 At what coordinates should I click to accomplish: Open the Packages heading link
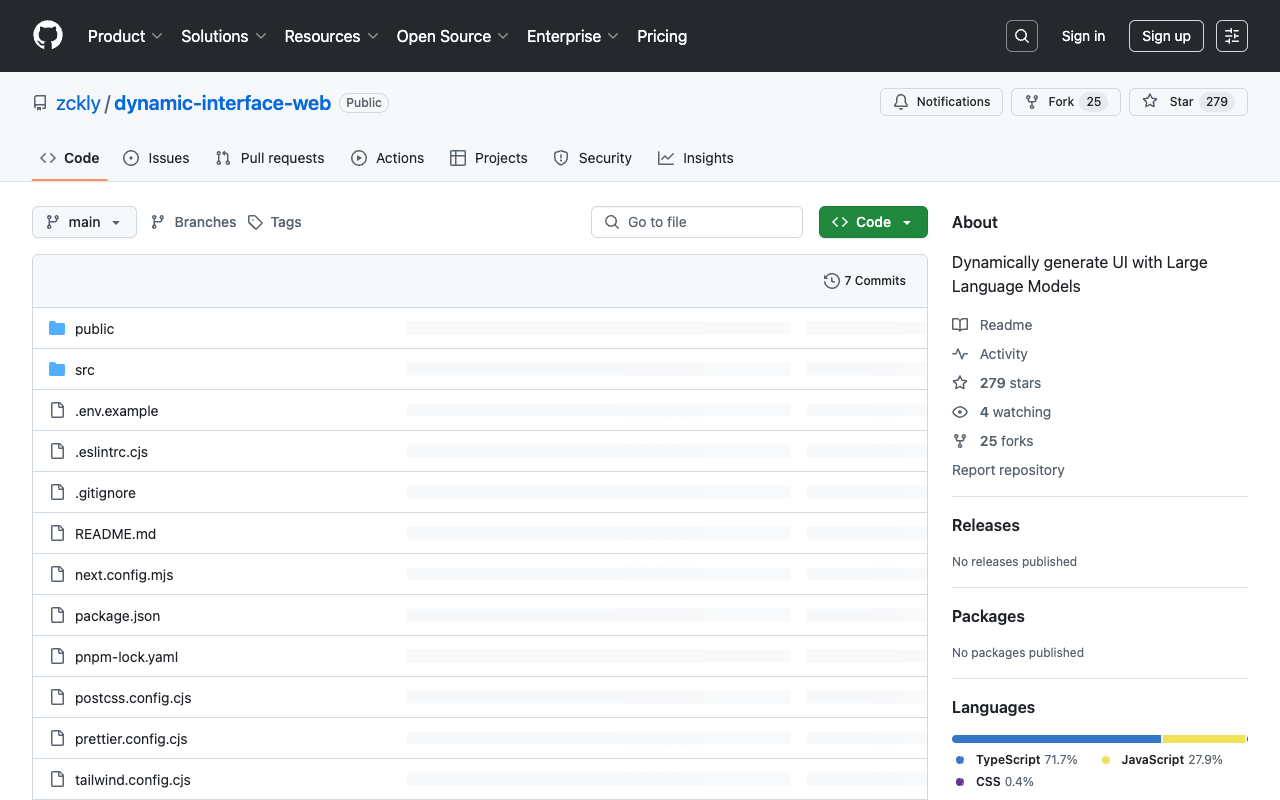988,616
